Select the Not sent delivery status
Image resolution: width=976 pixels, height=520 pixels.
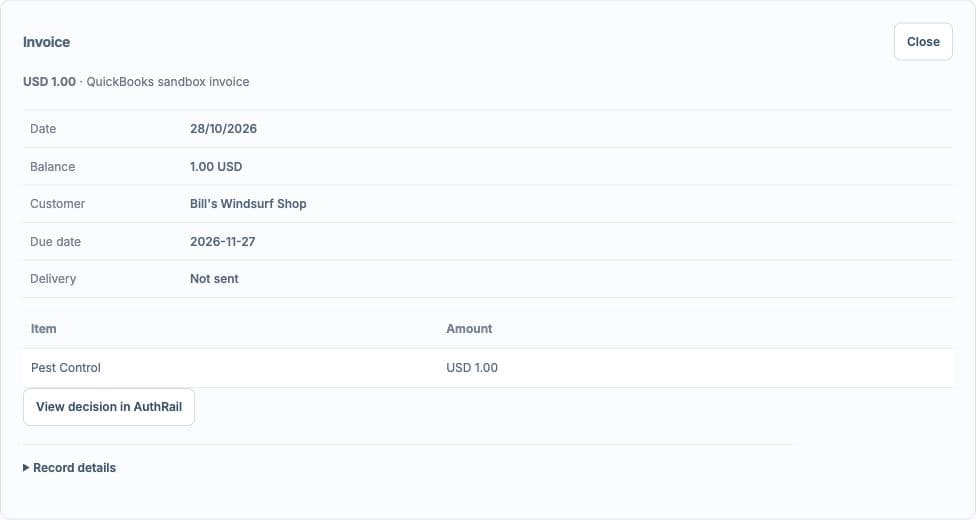[214, 279]
